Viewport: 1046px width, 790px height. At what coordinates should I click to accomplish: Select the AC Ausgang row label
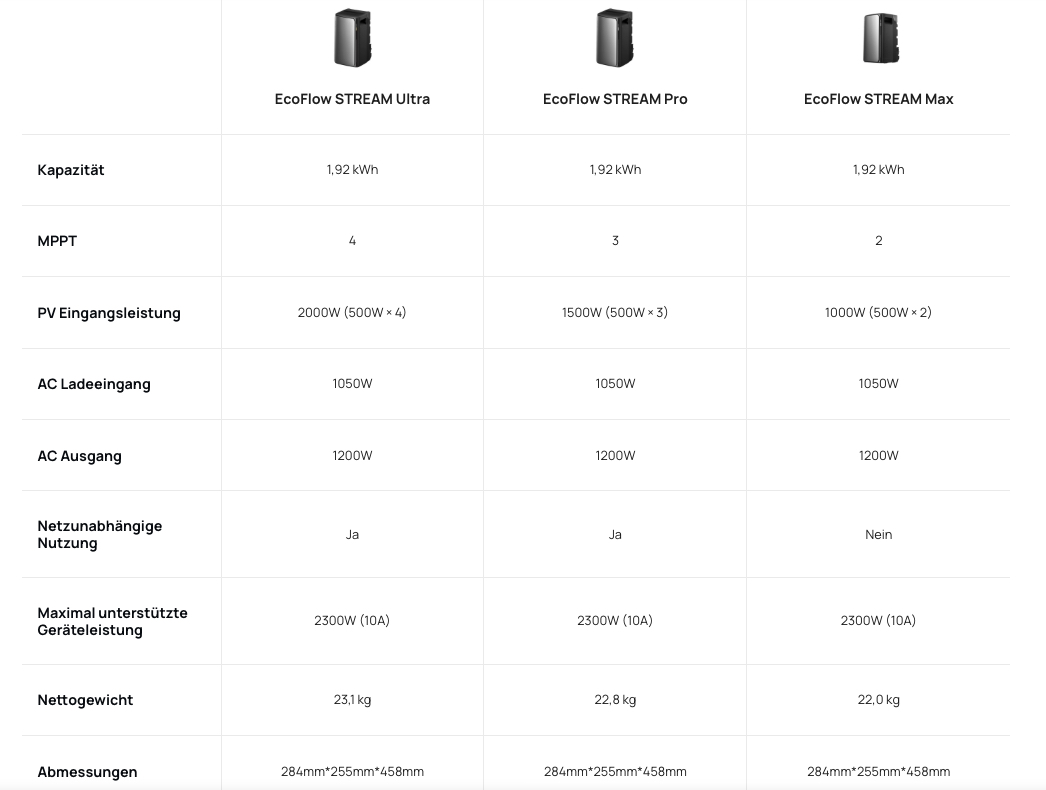[79, 456]
